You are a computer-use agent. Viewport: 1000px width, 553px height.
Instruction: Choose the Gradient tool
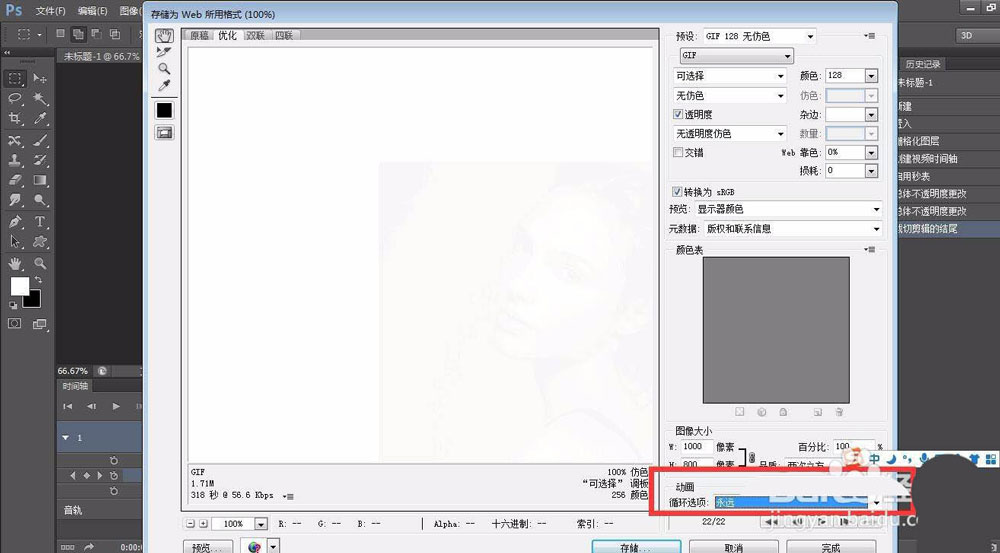pyautogui.click(x=40, y=181)
